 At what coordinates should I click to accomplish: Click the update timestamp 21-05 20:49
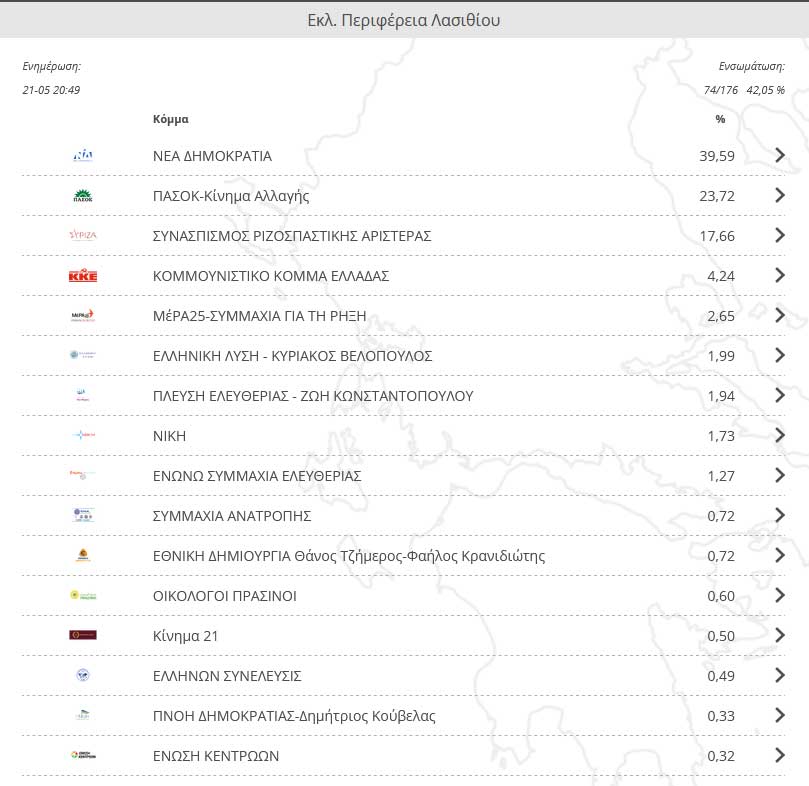coord(51,90)
